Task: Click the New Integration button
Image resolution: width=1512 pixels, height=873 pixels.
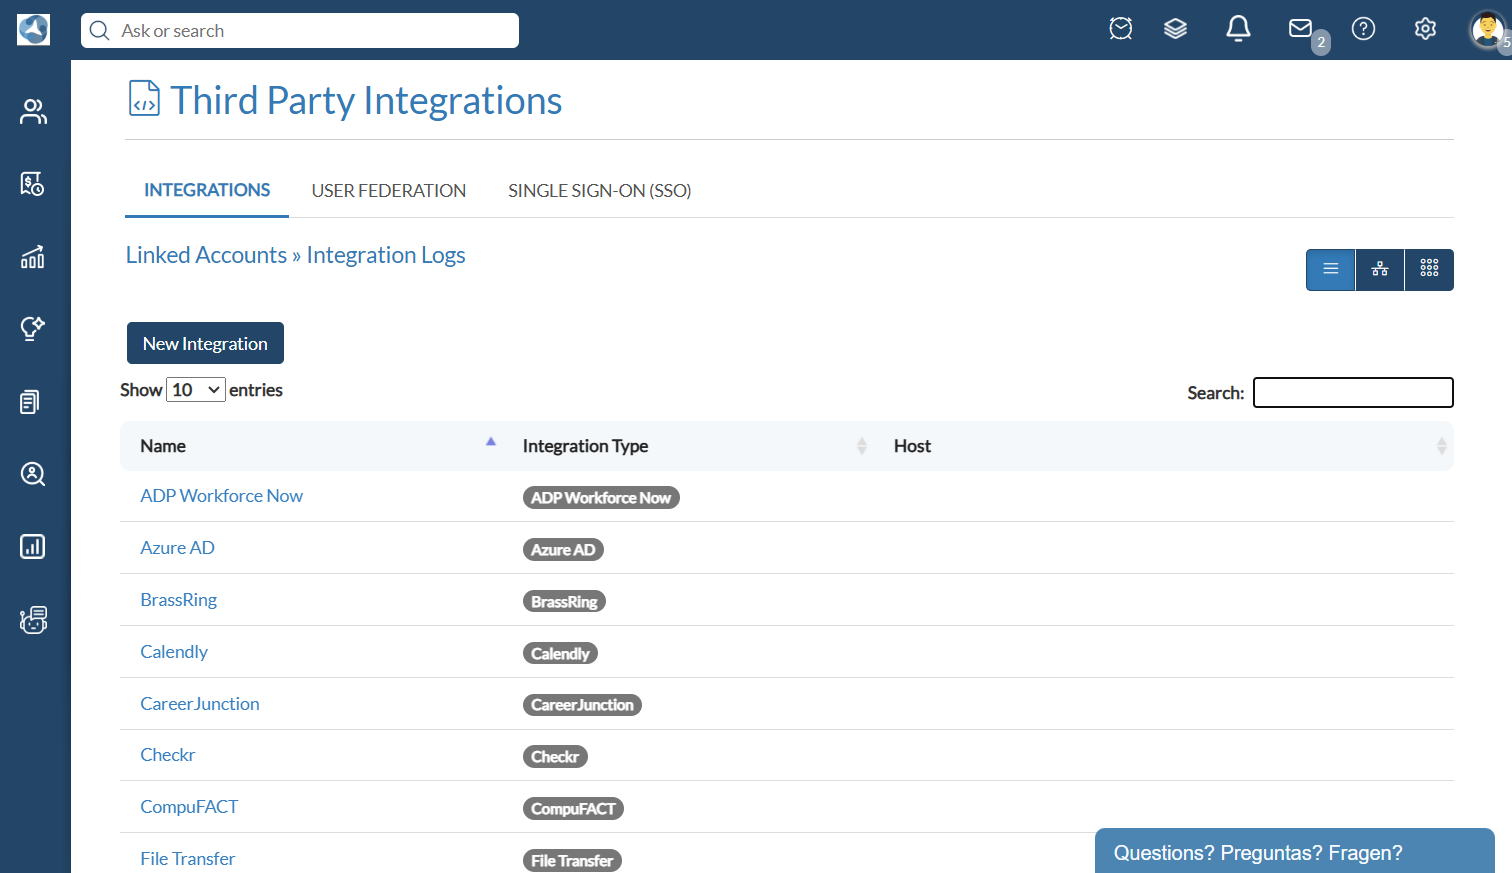Action: [205, 343]
